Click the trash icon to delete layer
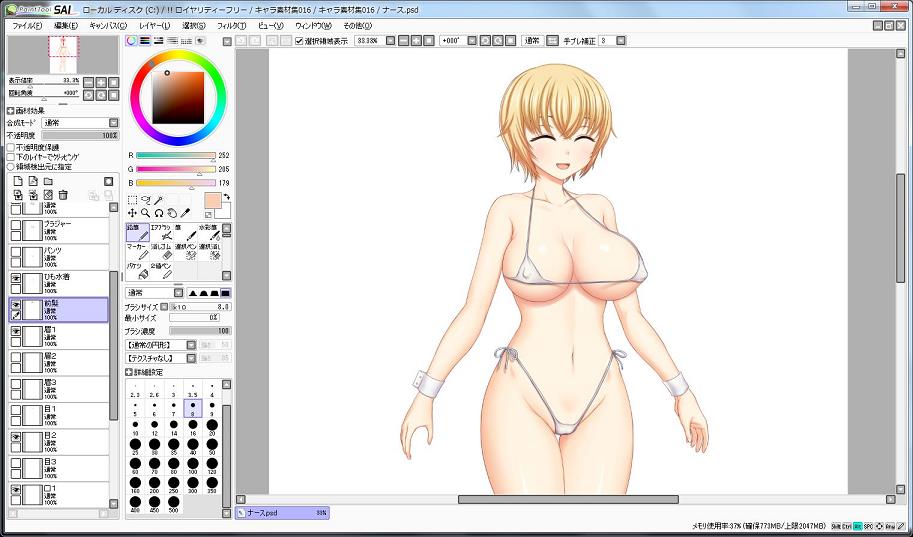The image size is (913, 537). pos(63,195)
